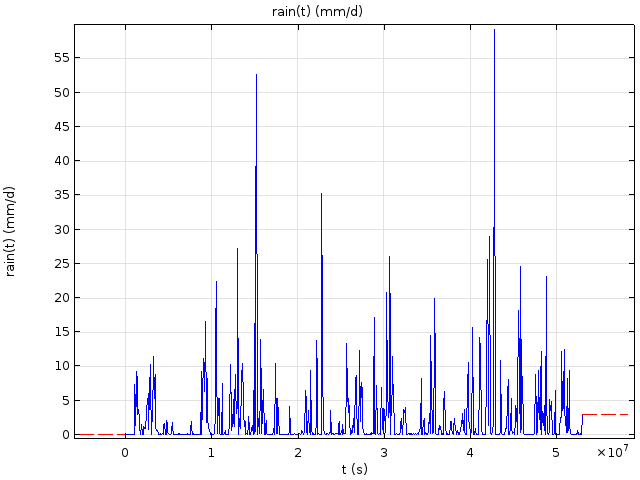The height and width of the screenshot is (480, 640).
Task: Click the x-axis tick label 0
Action: pyautogui.click(x=125, y=453)
